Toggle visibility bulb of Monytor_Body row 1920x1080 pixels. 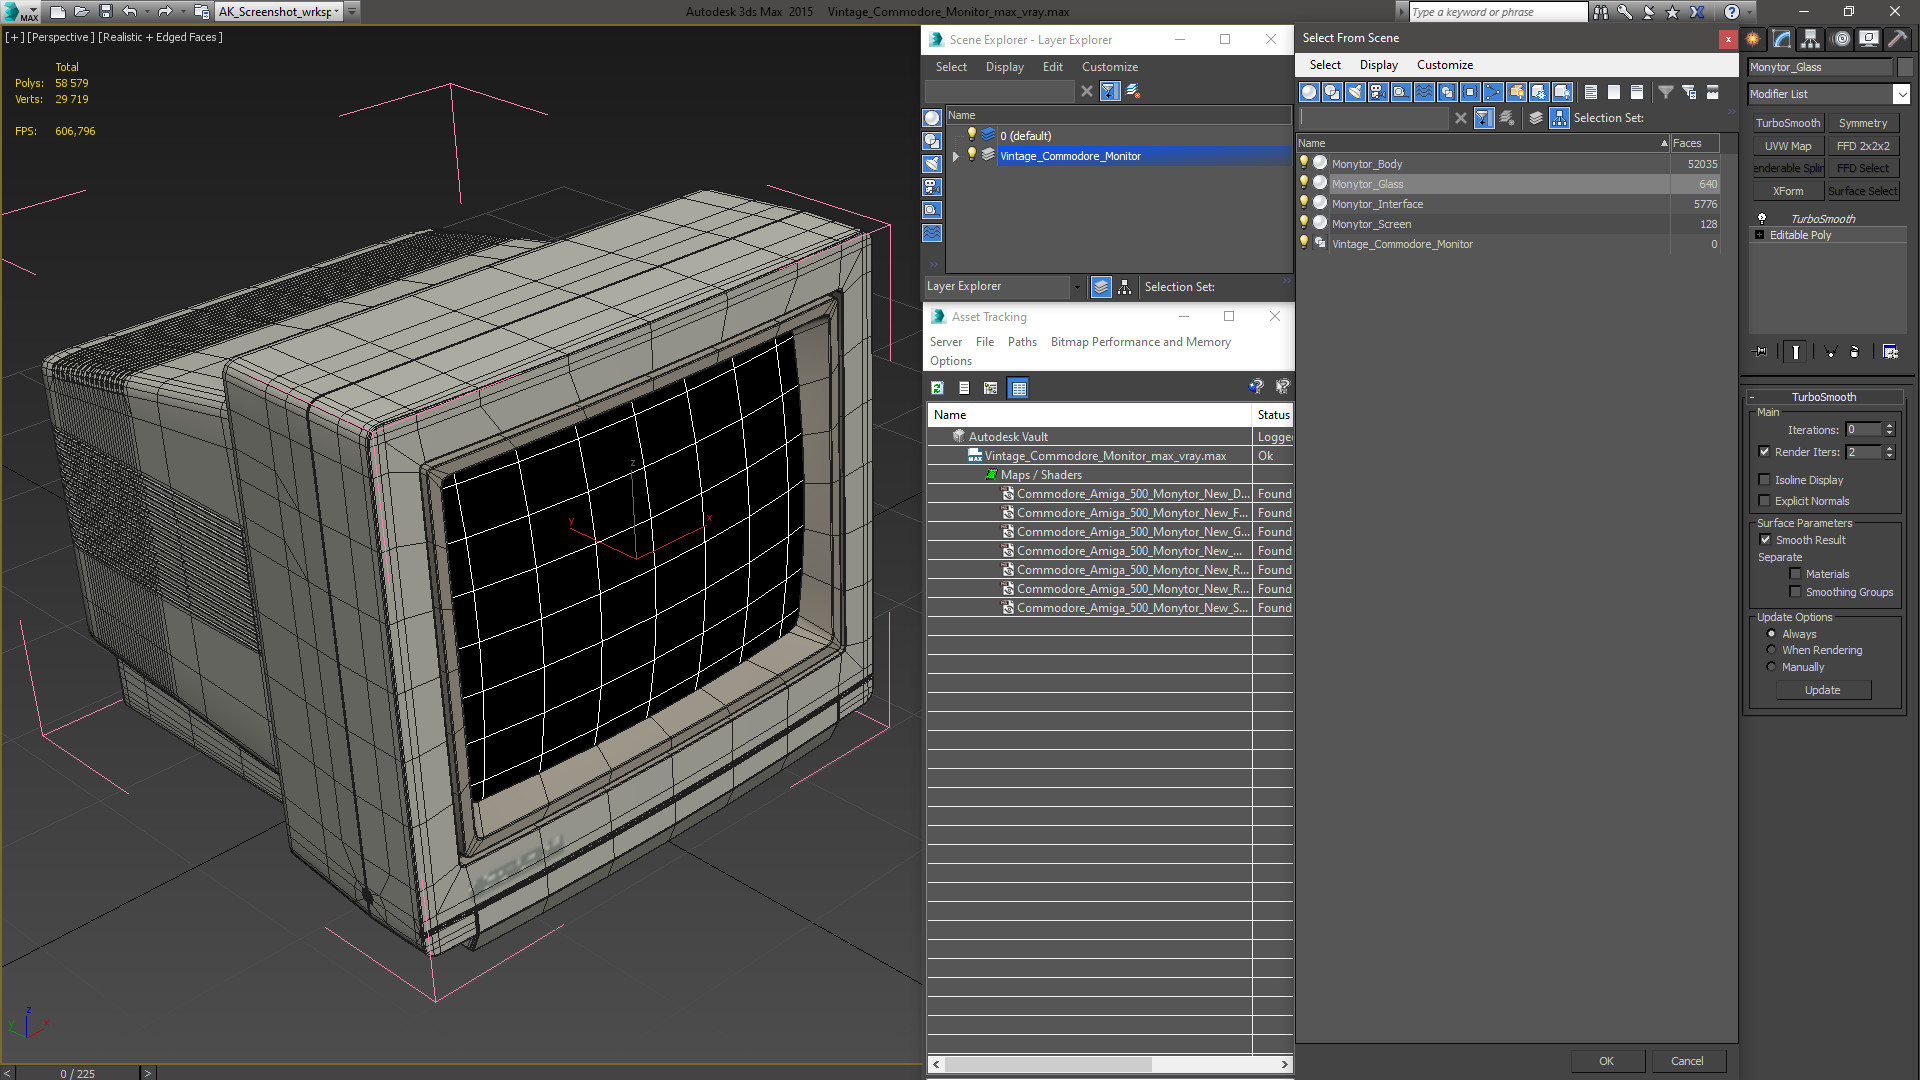click(x=1304, y=163)
